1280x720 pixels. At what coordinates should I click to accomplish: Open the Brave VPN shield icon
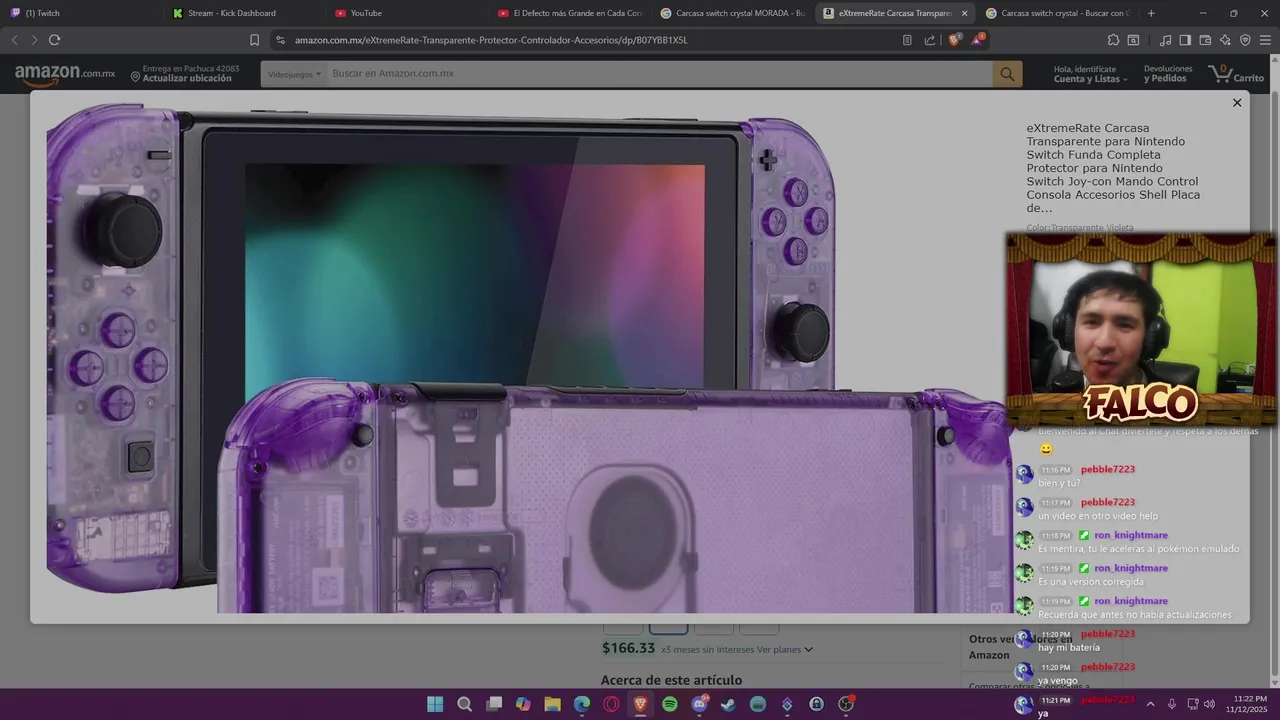(1245, 40)
